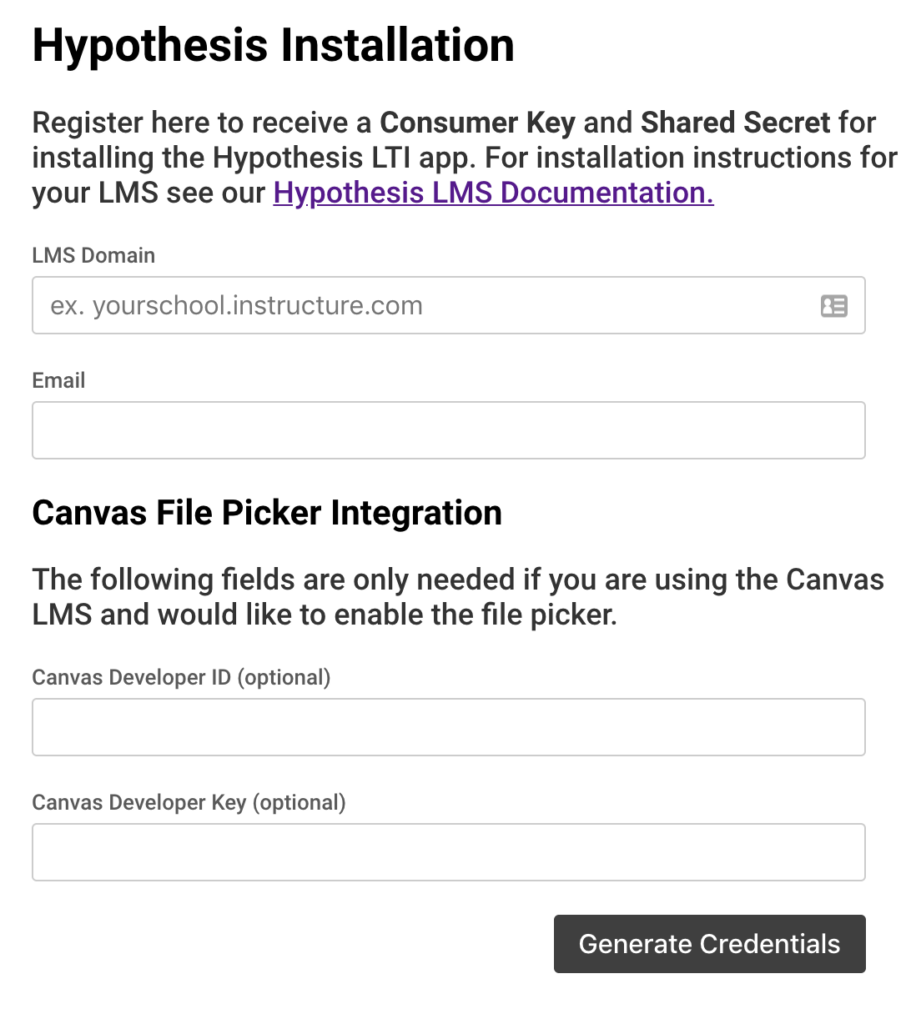The image size is (911, 1024).
Task: Activate the Canvas Developer Key field
Action: point(449,852)
